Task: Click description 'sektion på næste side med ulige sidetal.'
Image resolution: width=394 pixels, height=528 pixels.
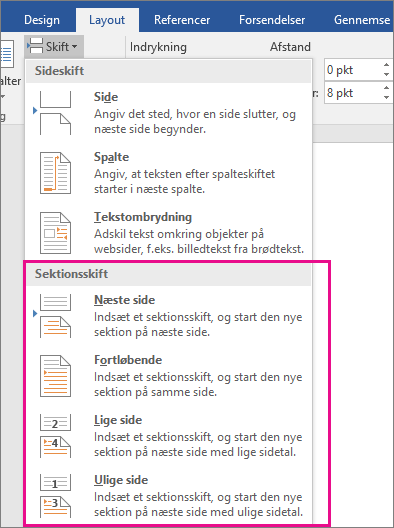Action: (198, 512)
